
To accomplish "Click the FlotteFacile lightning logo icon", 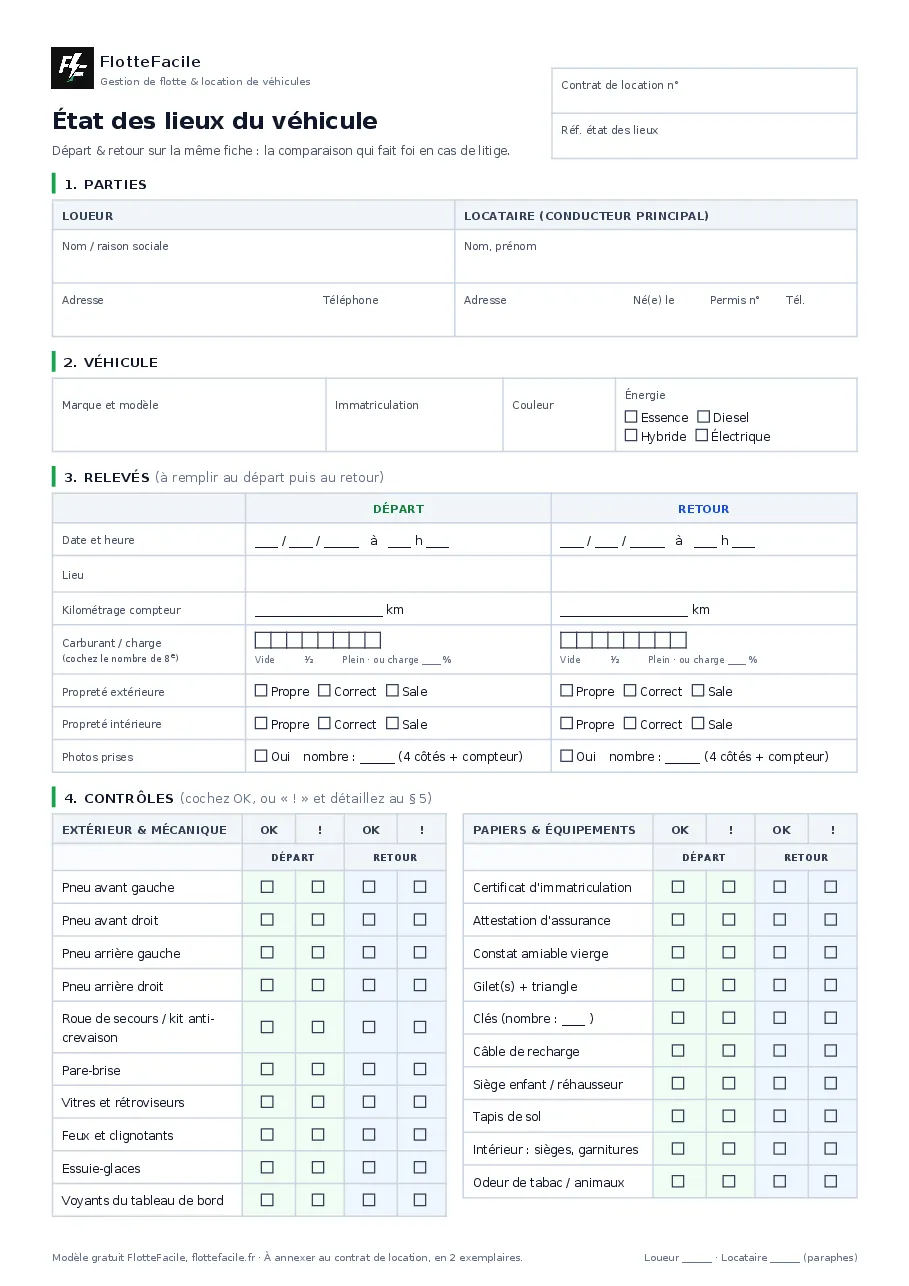I will click(72, 68).
